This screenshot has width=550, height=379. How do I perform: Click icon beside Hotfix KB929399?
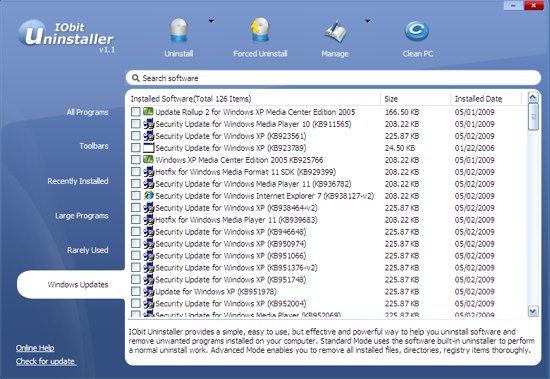point(148,172)
